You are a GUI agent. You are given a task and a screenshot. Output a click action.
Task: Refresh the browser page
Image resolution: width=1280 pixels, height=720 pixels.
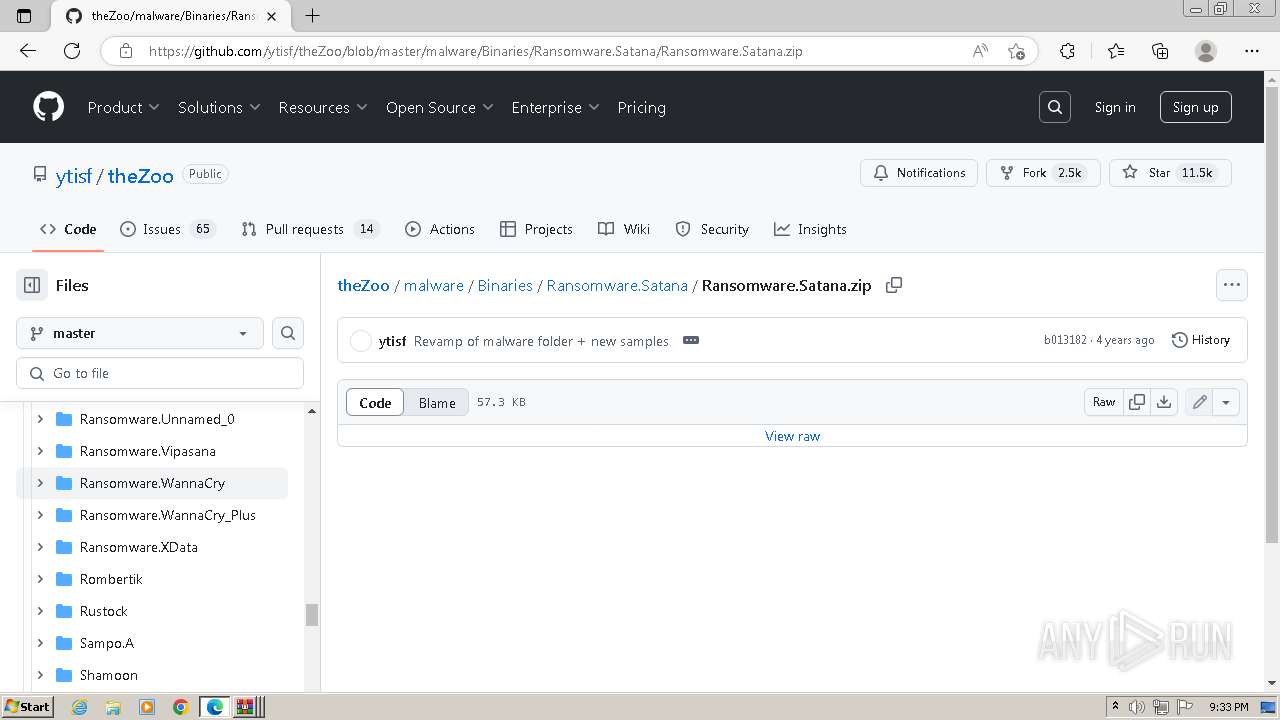[72, 51]
